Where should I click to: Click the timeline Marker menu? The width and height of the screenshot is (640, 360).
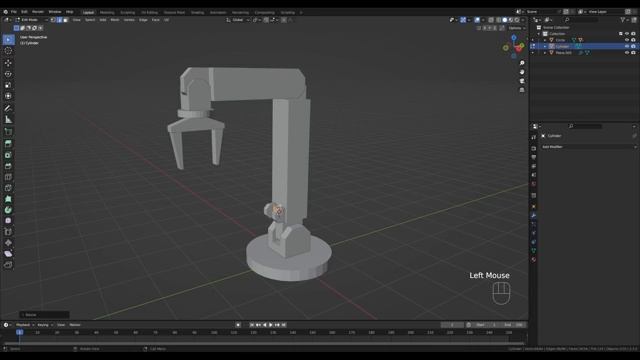point(75,325)
